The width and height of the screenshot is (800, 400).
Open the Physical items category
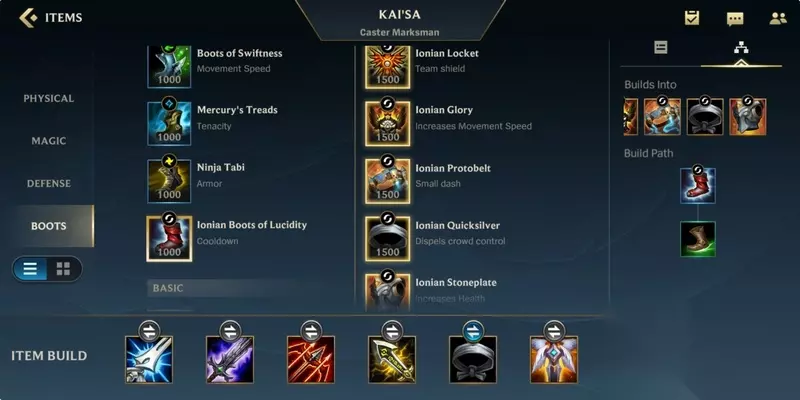[48, 98]
